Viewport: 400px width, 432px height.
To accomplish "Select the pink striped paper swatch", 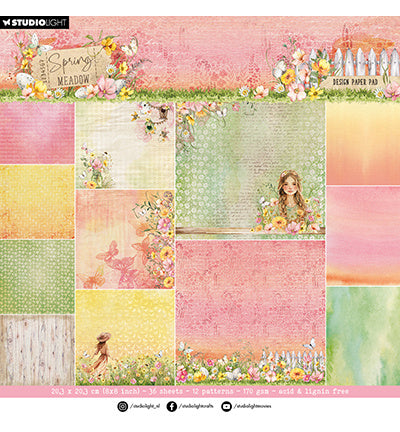I will (x=37, y=133).
